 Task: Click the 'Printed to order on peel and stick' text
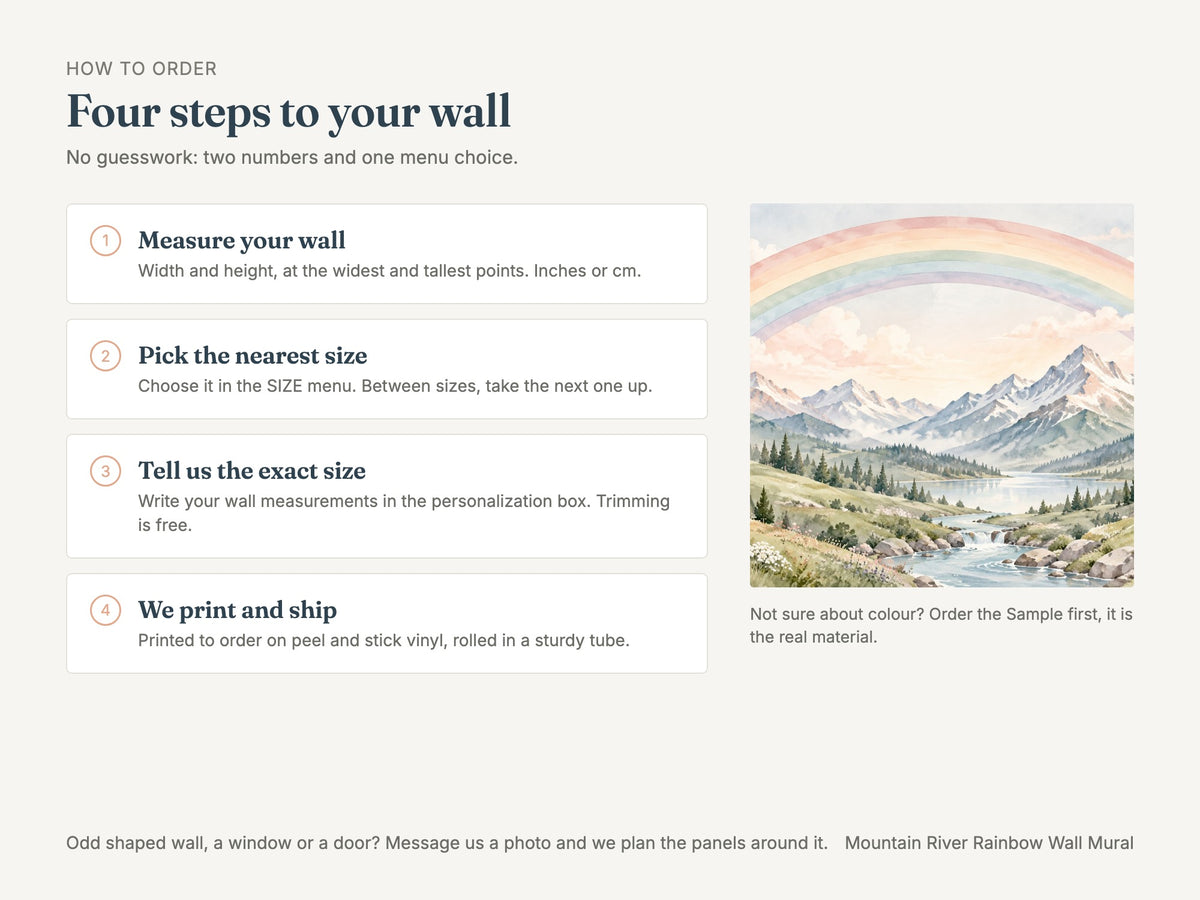point(384,640)
